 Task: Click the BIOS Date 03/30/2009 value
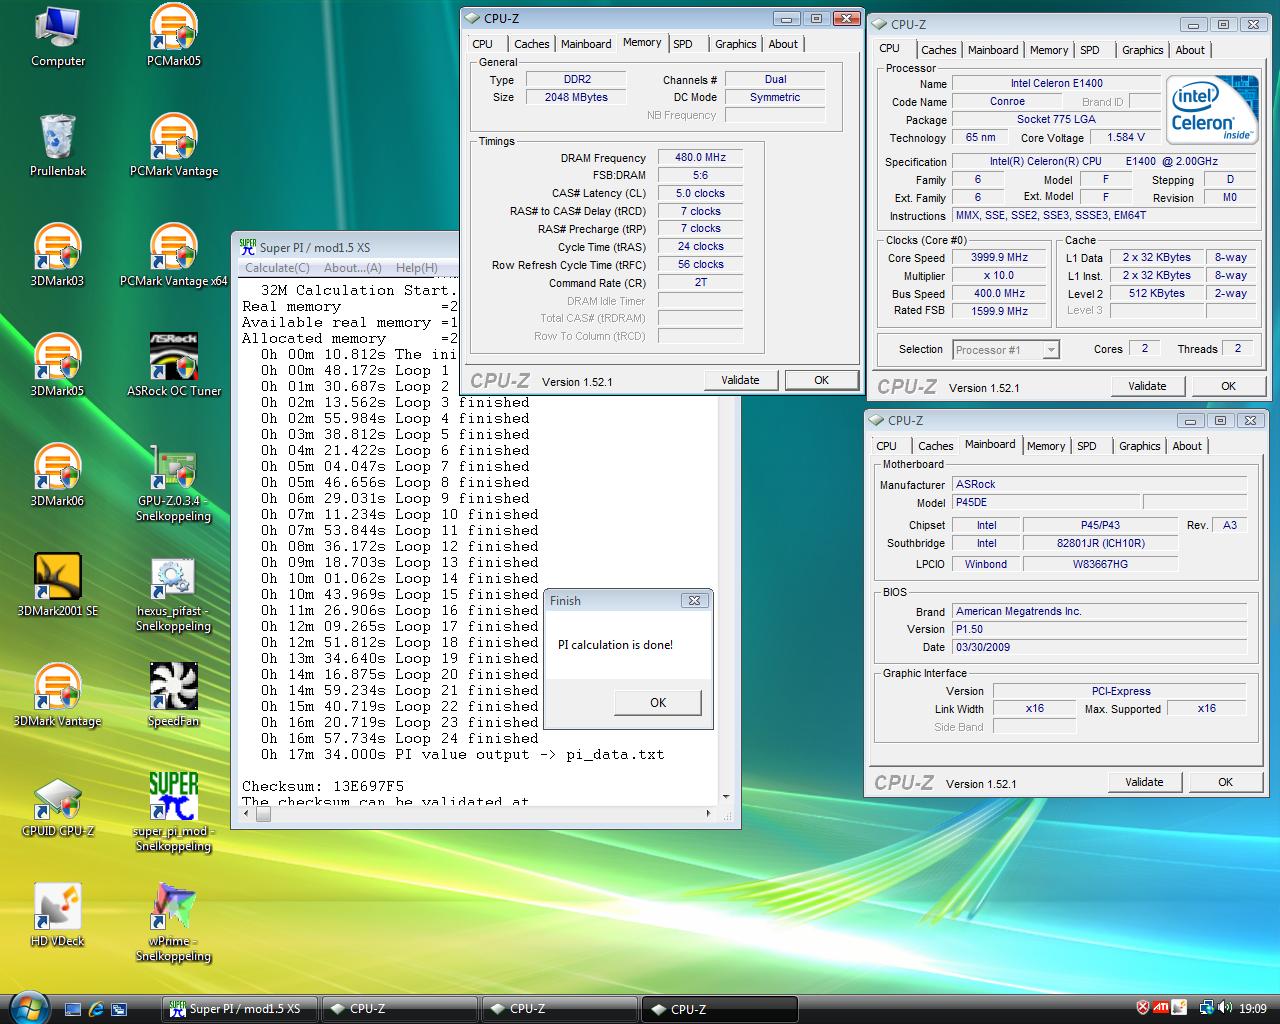tap(1100, 647)
